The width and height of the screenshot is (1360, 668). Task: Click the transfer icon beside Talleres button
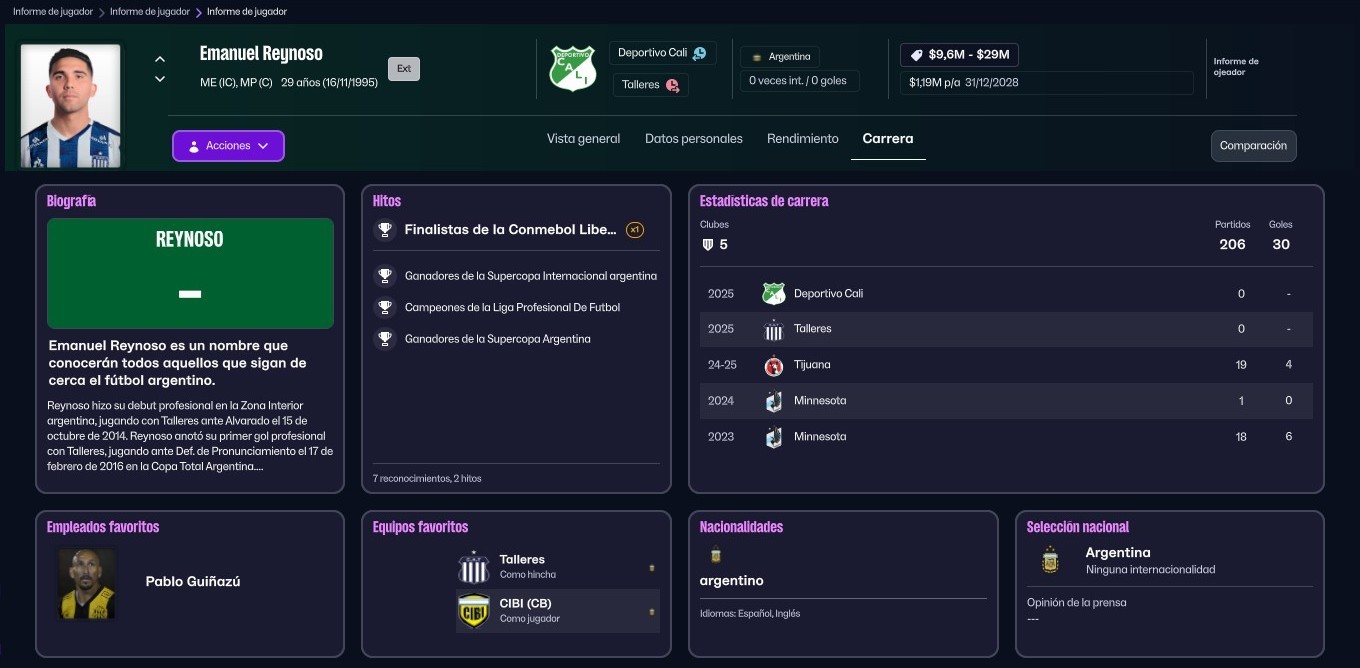[x=672, y=85]
